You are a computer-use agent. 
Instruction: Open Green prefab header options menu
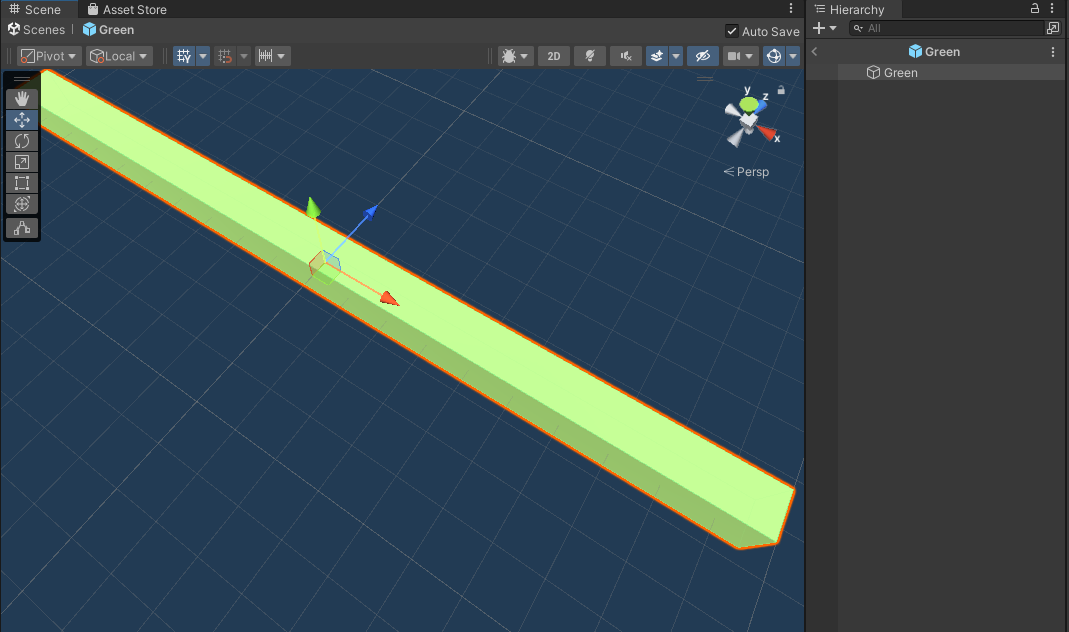[x=1053, y=52]
